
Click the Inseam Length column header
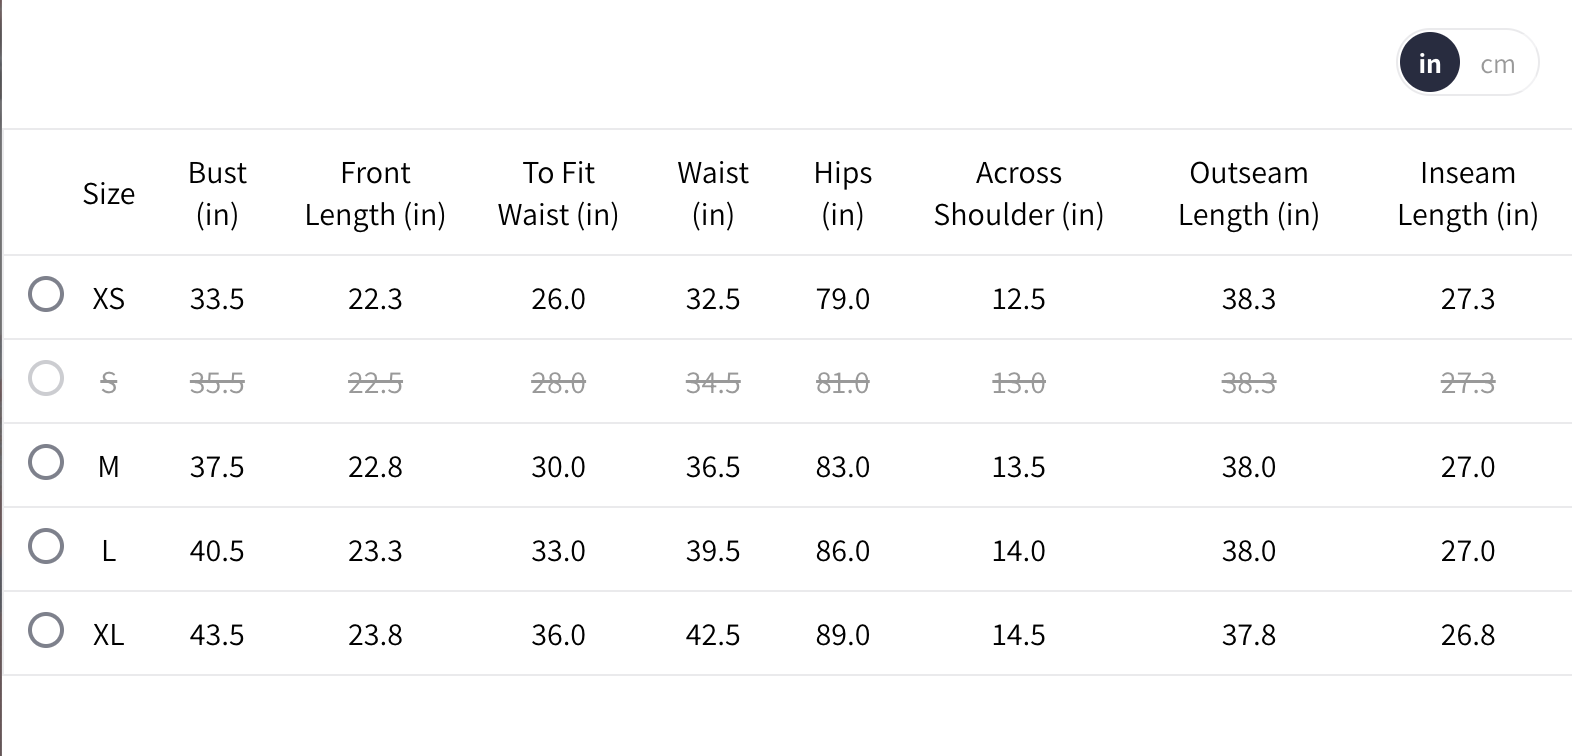(x=1467, y=194)
